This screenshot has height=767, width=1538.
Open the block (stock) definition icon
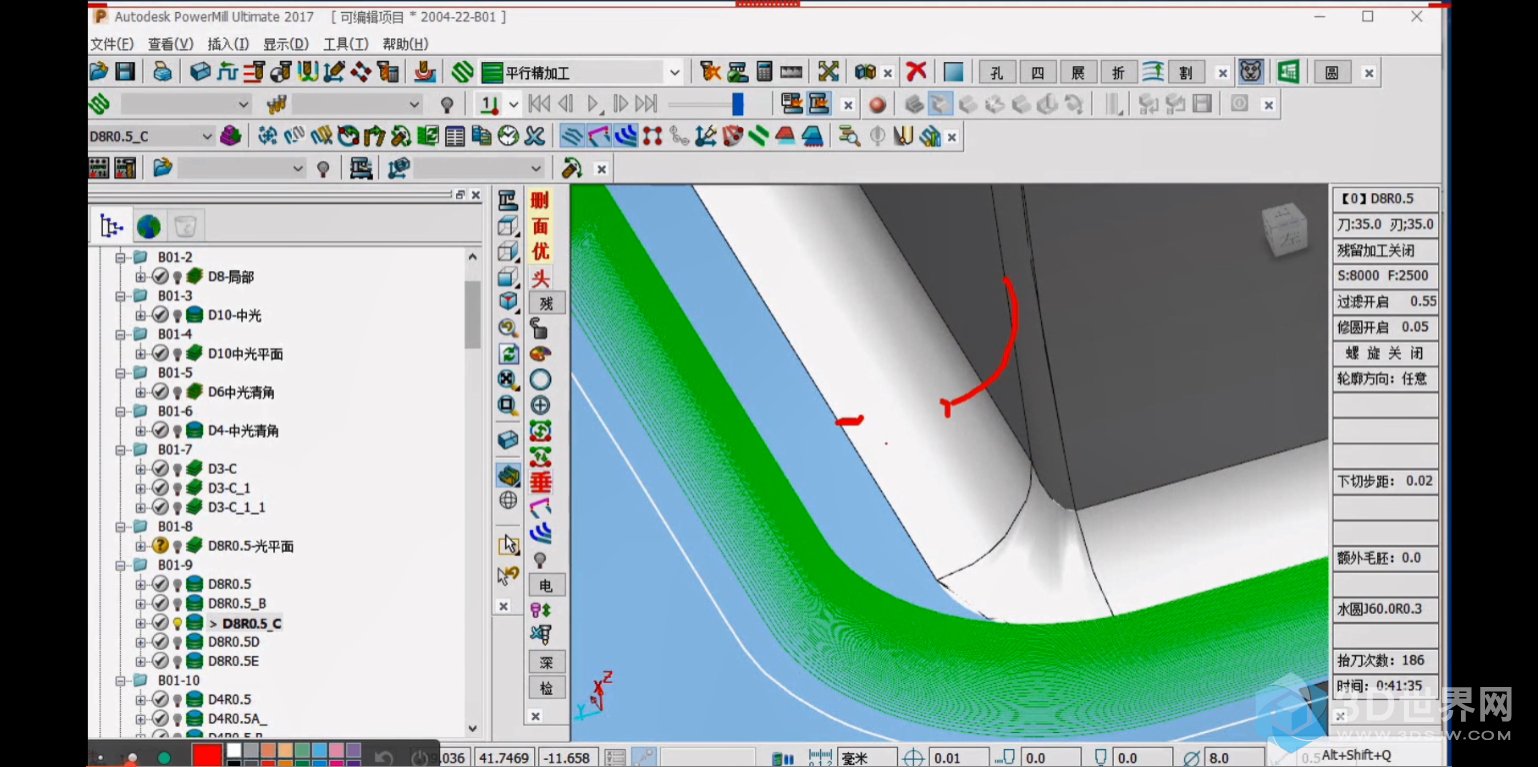(200, 72)
